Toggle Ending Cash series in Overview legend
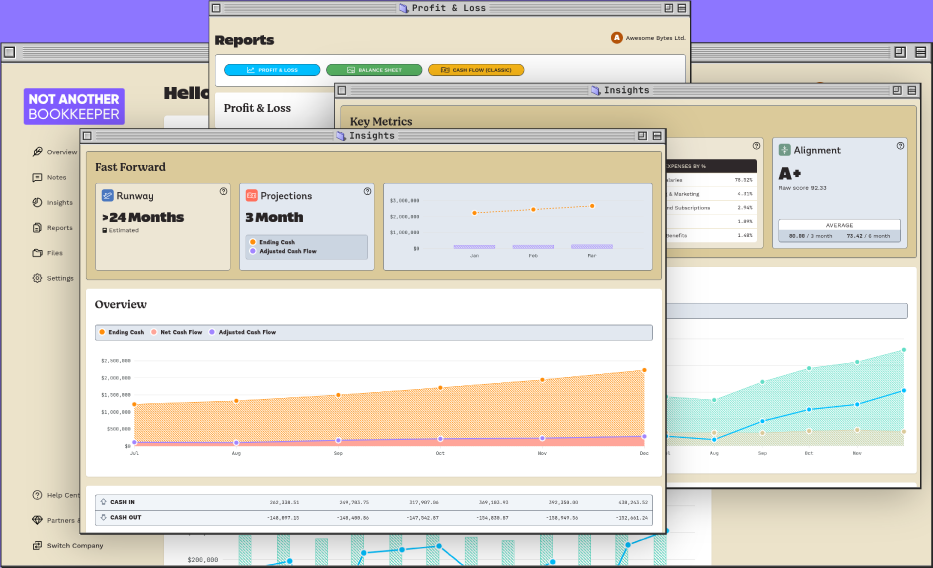Viewport: 933px width, 568px height. click(x=122, y=332)
